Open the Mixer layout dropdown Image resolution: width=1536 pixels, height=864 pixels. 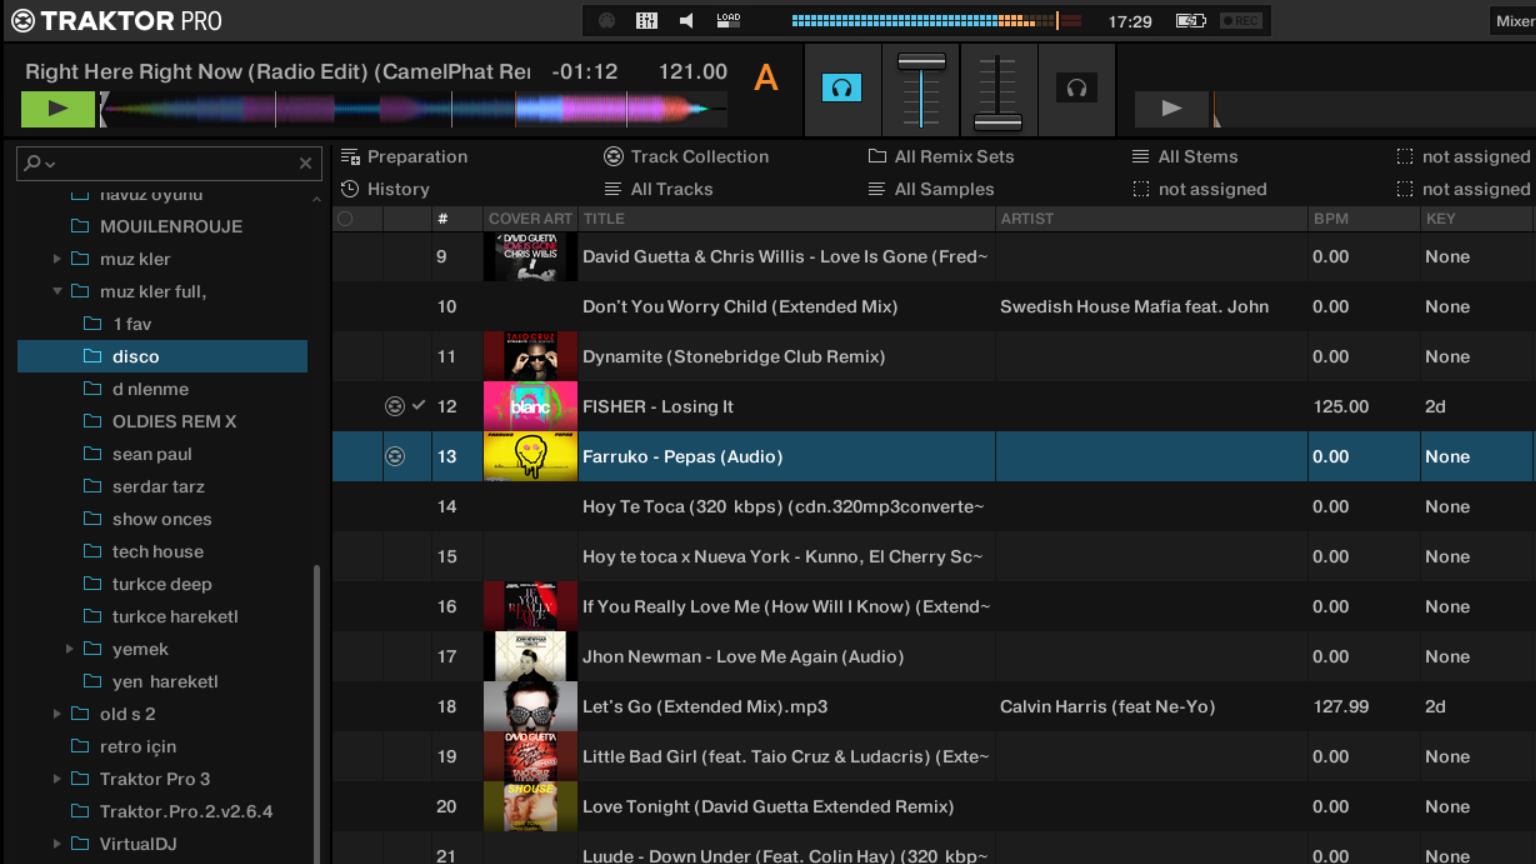click(x=1514, y=21)
